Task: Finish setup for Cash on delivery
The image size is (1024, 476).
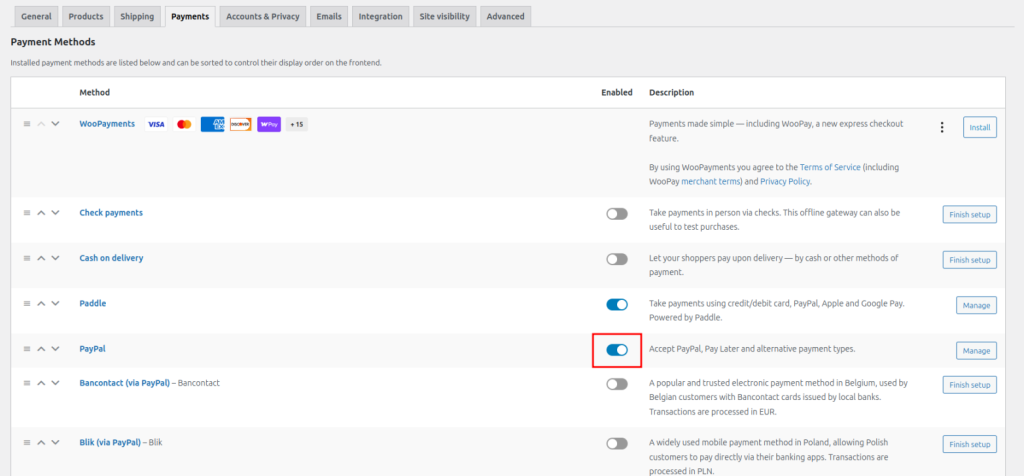Action: [969, 259]
